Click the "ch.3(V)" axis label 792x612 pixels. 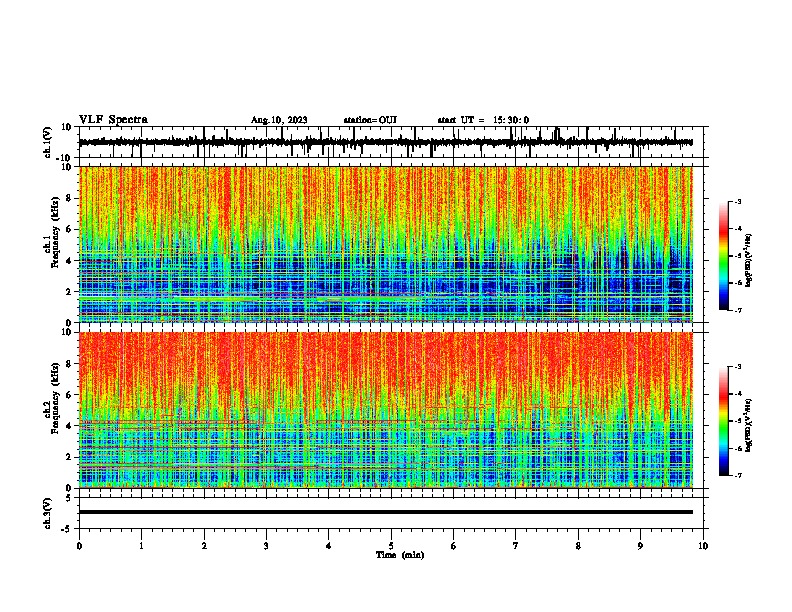48,513
